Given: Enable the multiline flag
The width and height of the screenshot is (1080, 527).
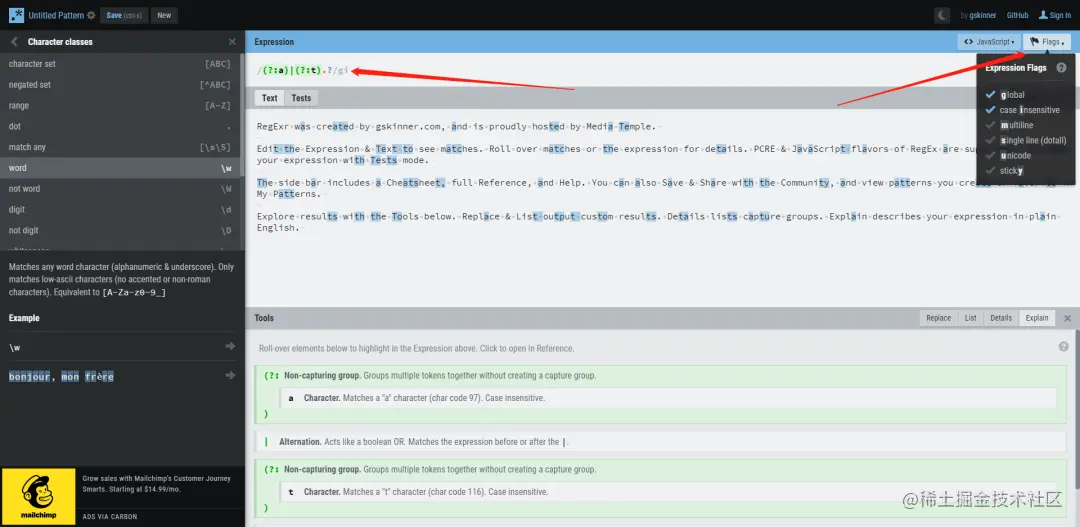Looking at the screenshot, I should pyautogui.click(x=1009, y=125).
